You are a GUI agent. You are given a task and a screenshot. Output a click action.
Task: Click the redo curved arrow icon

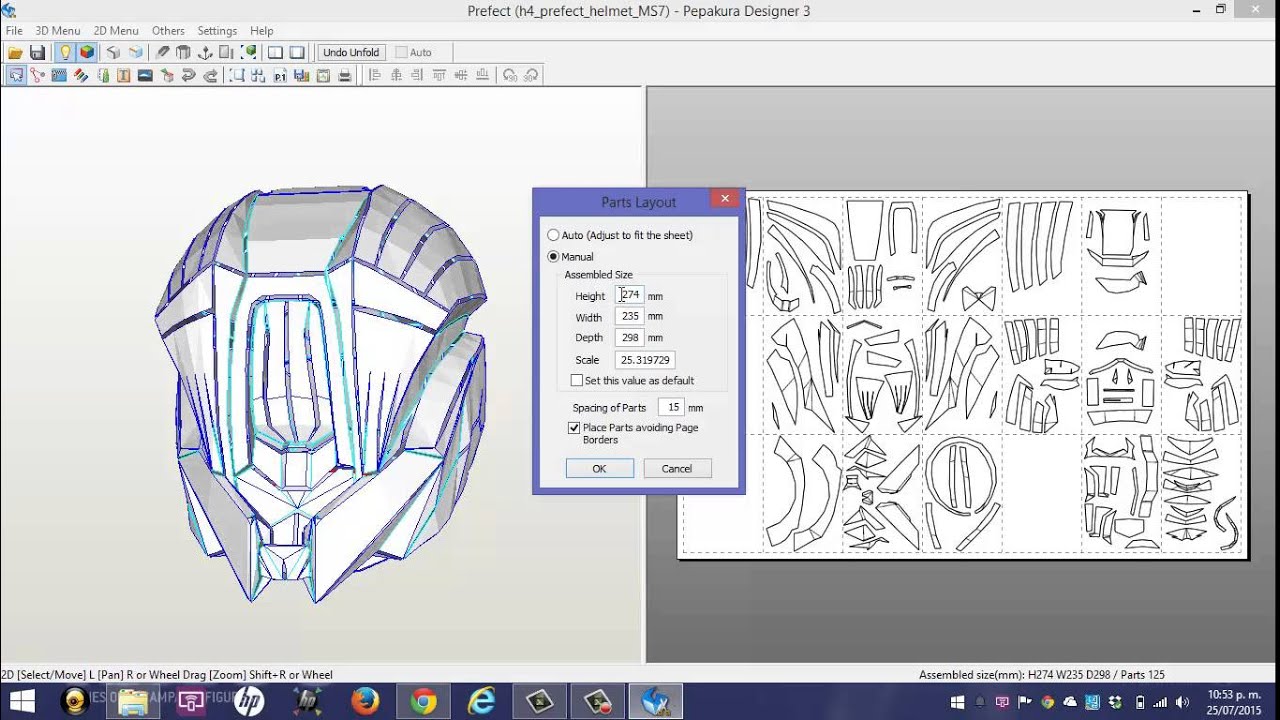[211, 75]
